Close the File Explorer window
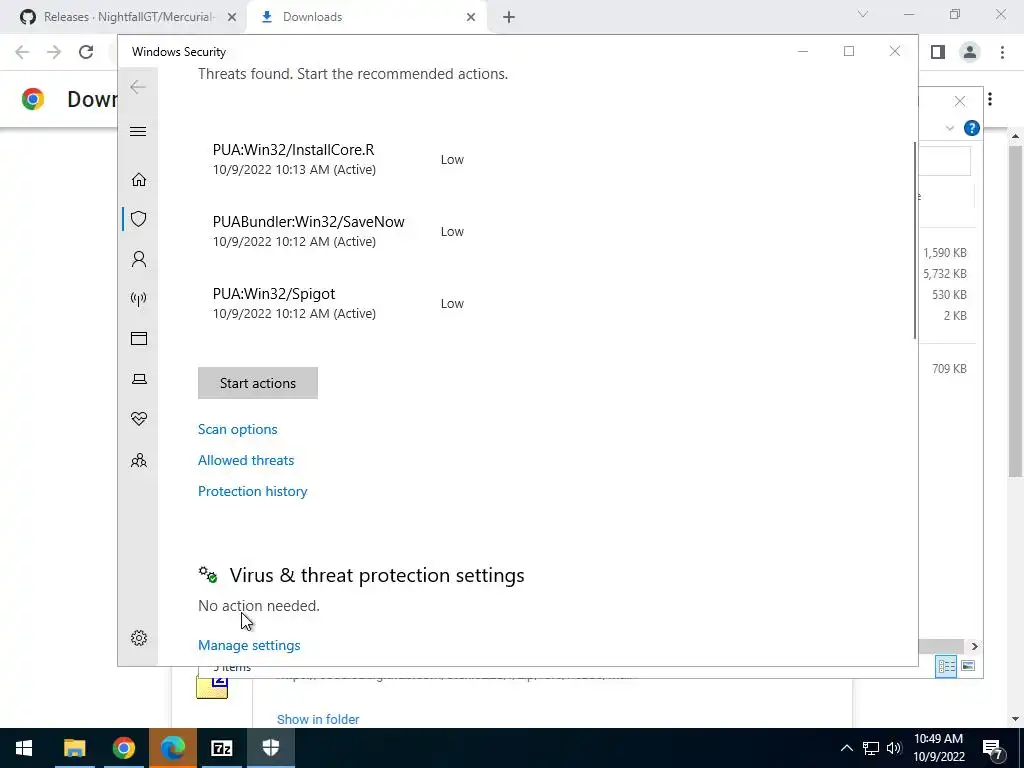1024x768 pixels. (959, 101)
